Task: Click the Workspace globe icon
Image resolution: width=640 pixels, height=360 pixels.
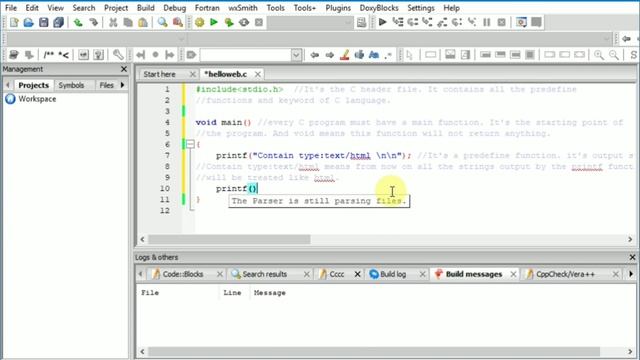Action: pos(10,99)
